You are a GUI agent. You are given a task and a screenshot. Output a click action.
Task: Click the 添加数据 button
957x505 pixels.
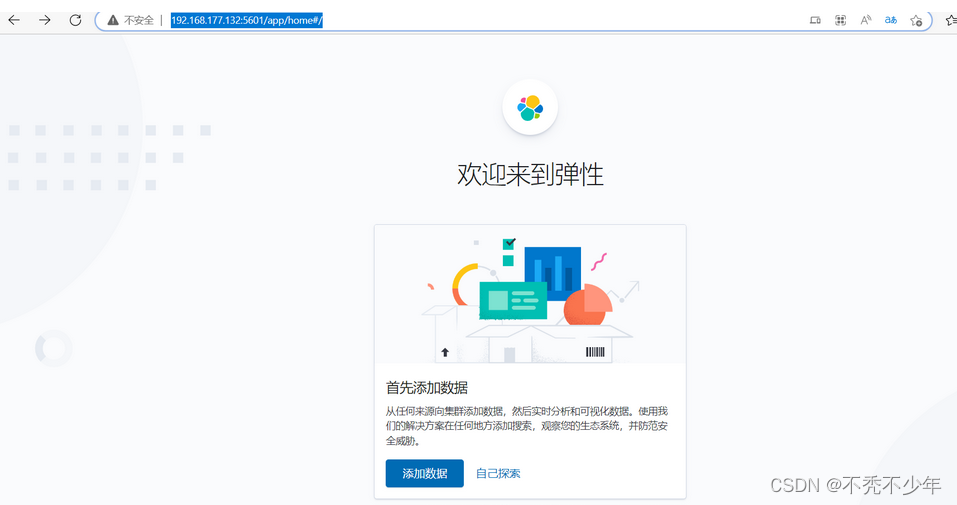pyautogui.click(x=425, y=473)
